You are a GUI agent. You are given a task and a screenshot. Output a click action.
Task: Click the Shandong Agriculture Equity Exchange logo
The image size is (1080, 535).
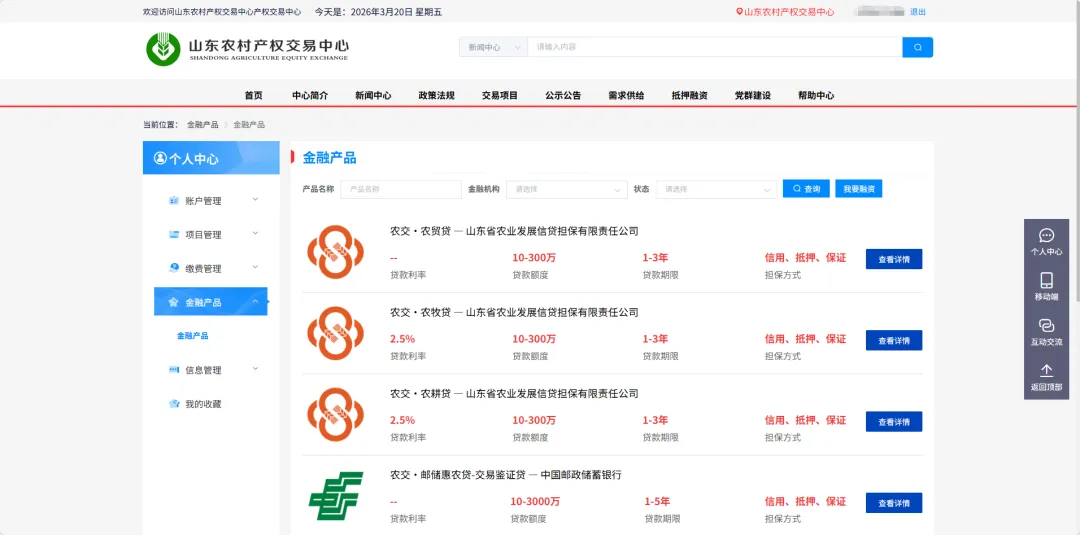click(x=247, y=48)
